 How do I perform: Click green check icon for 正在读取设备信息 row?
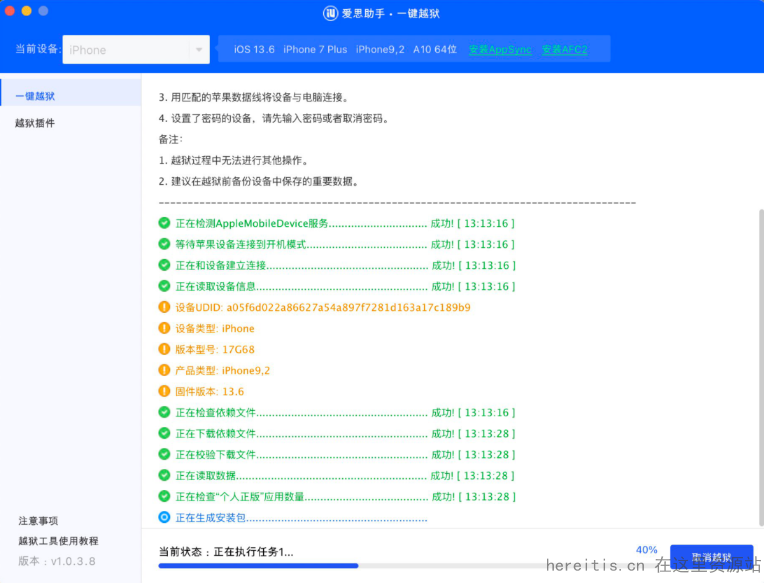(164, 286)
